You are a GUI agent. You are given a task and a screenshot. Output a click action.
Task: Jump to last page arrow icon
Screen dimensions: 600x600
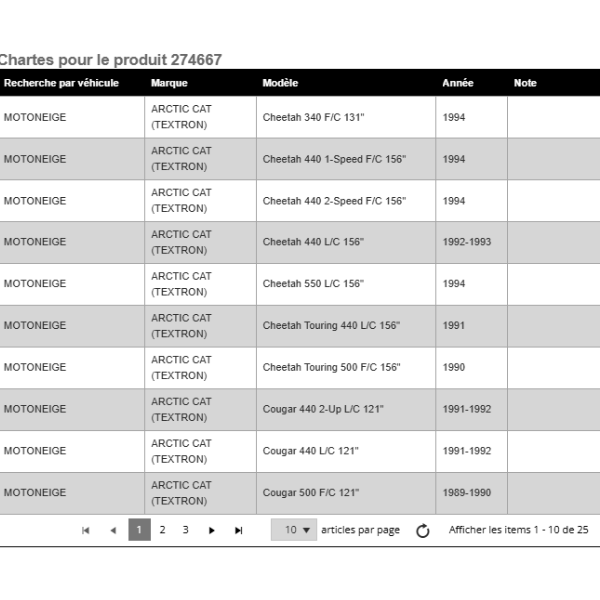(x=238, y=530)
